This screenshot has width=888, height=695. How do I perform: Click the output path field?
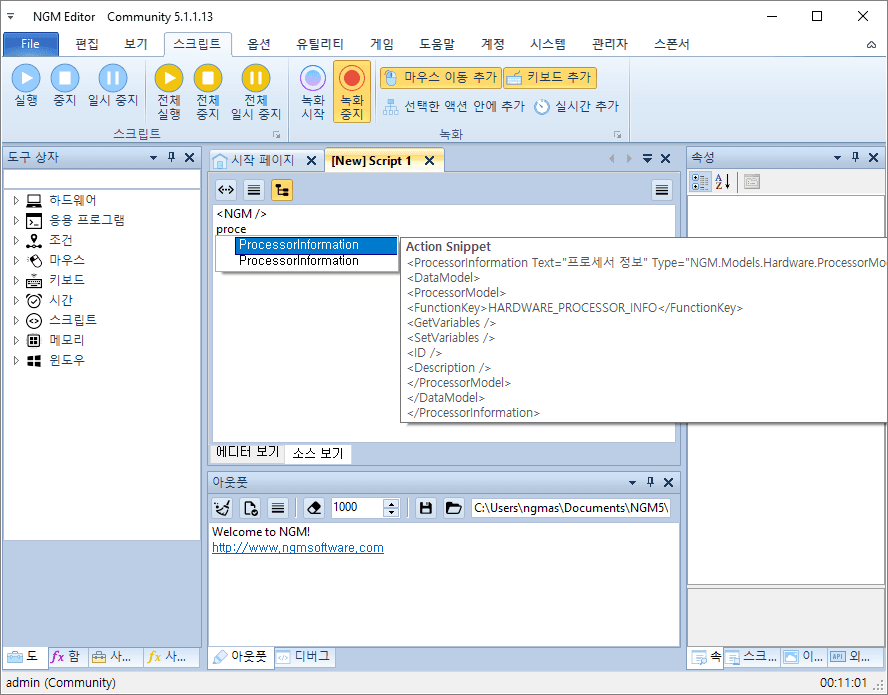[571, 508]
